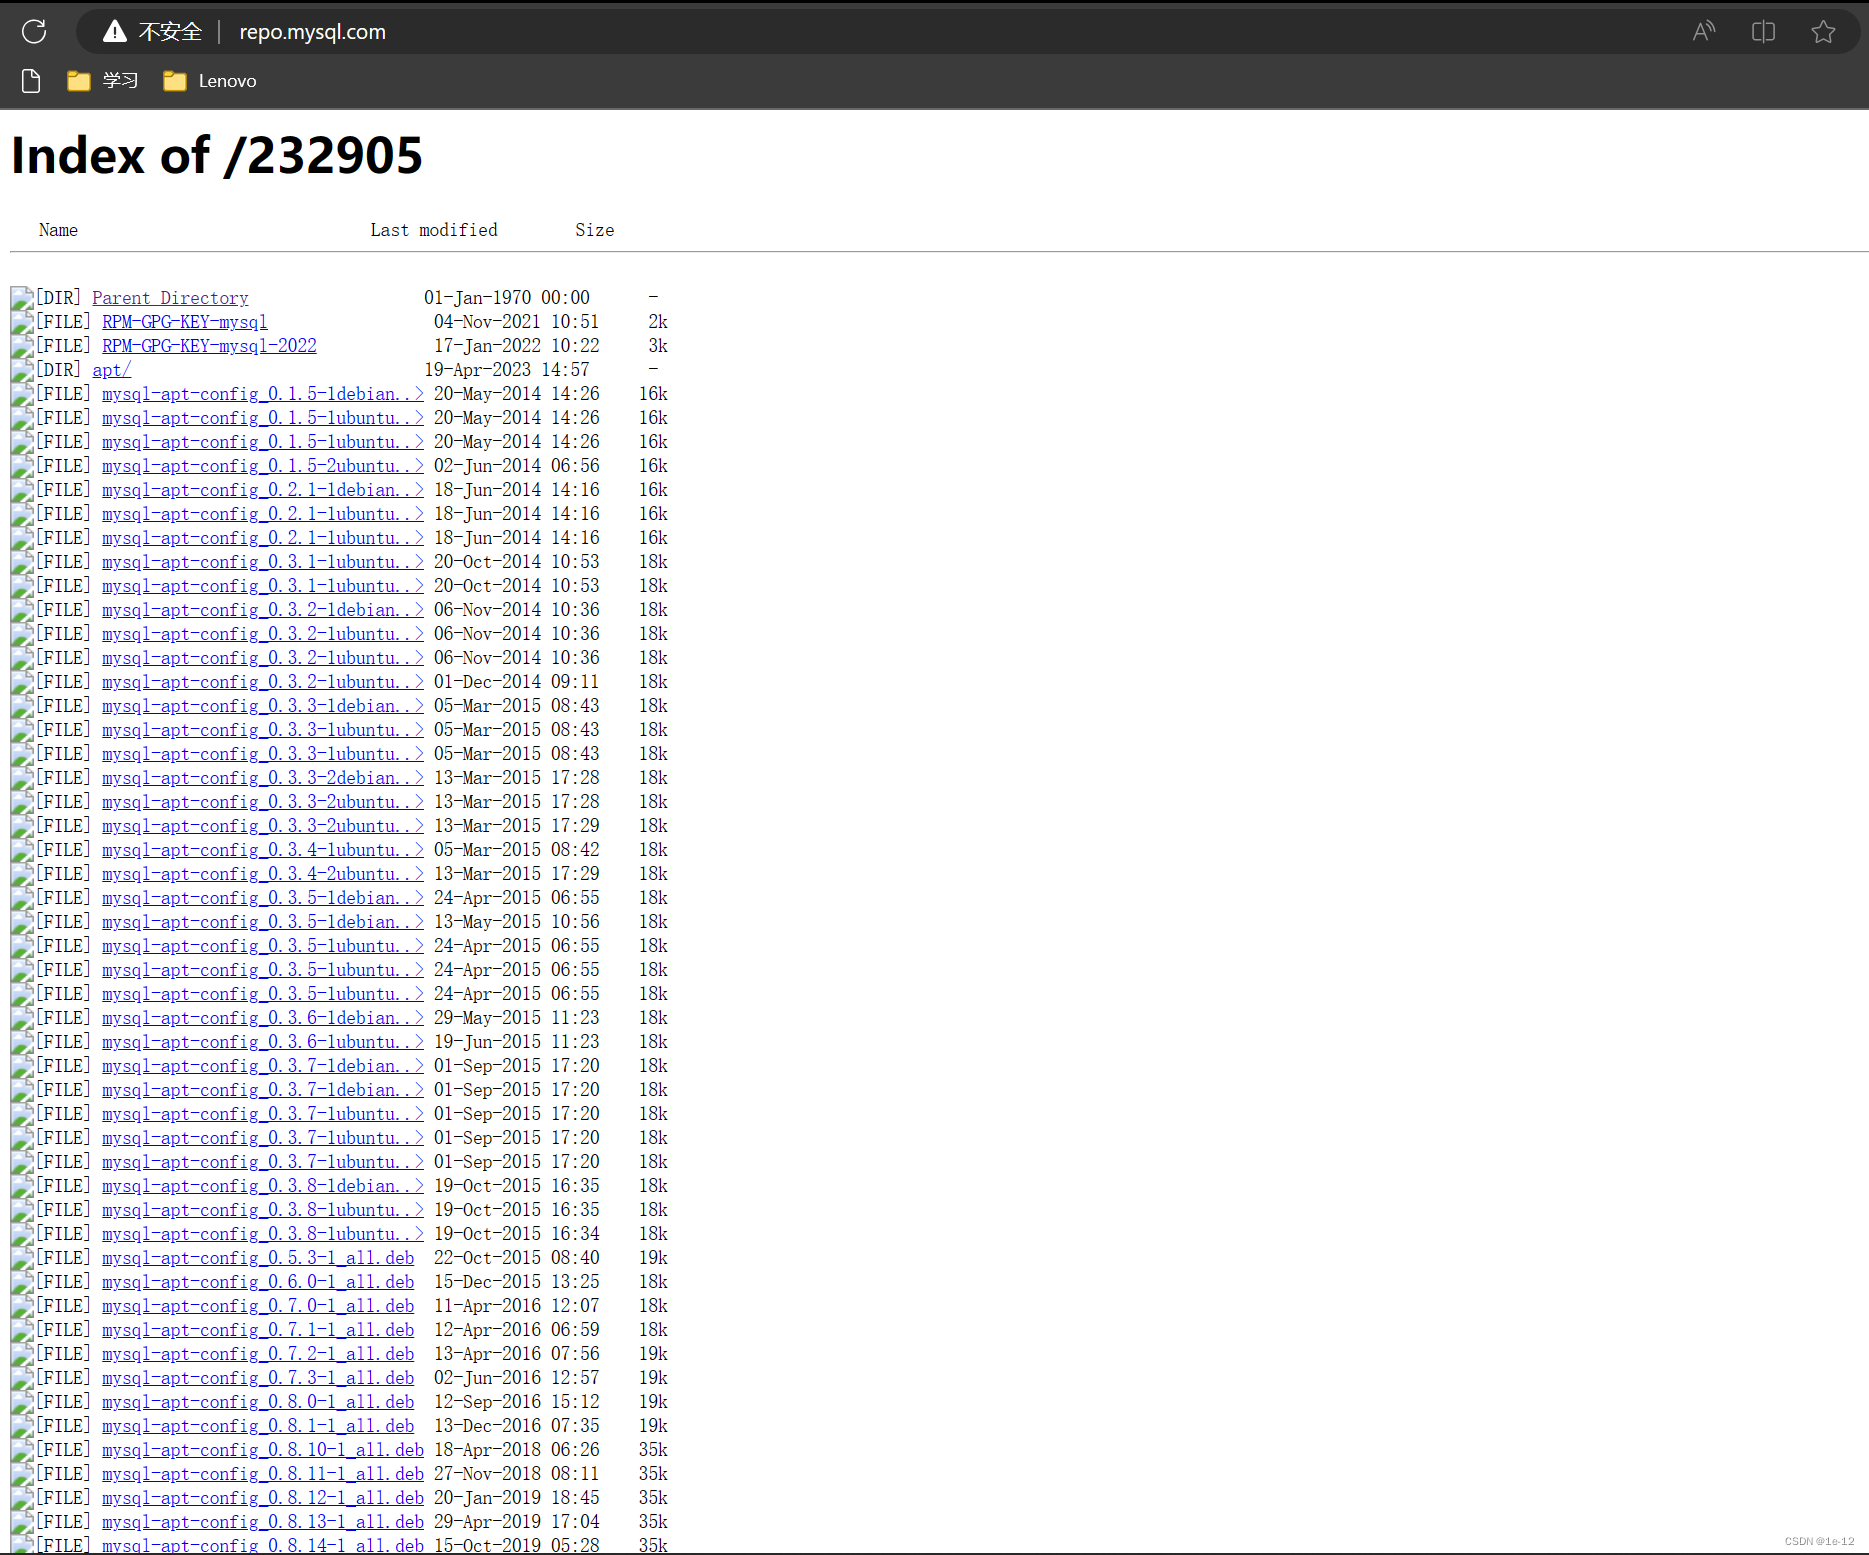
Task: Download mysql-apt-config_0.8.11-1_all.deb
Action: (263, 1474)
